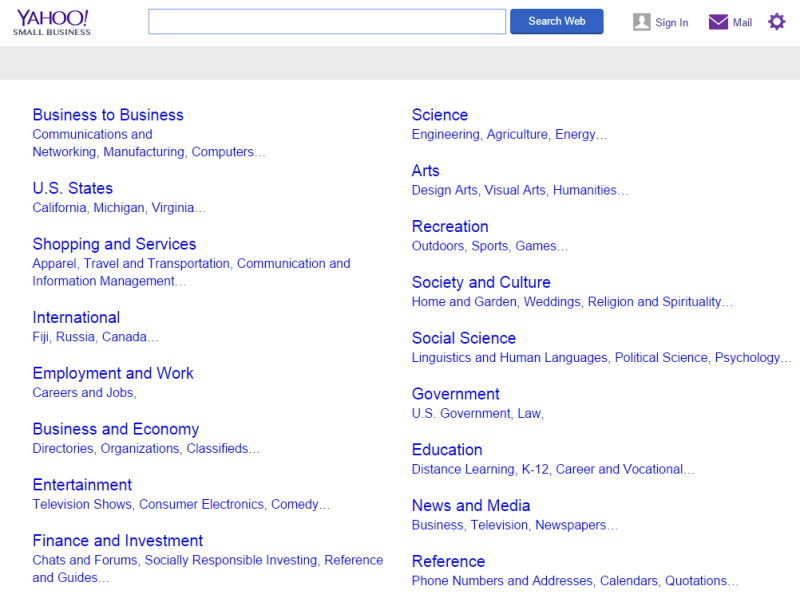
Task: Click the Yahoo Small Business logo
Action: tap(52, 21)
